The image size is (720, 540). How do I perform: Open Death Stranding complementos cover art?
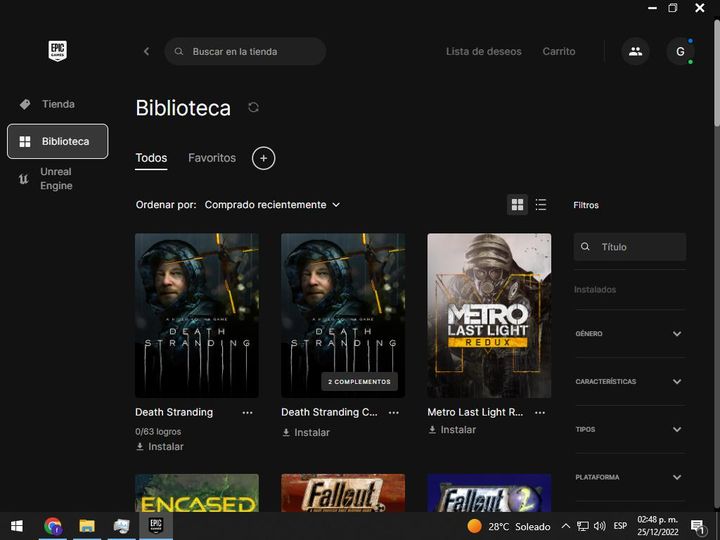pyautogui.click(x=343, y=315)
